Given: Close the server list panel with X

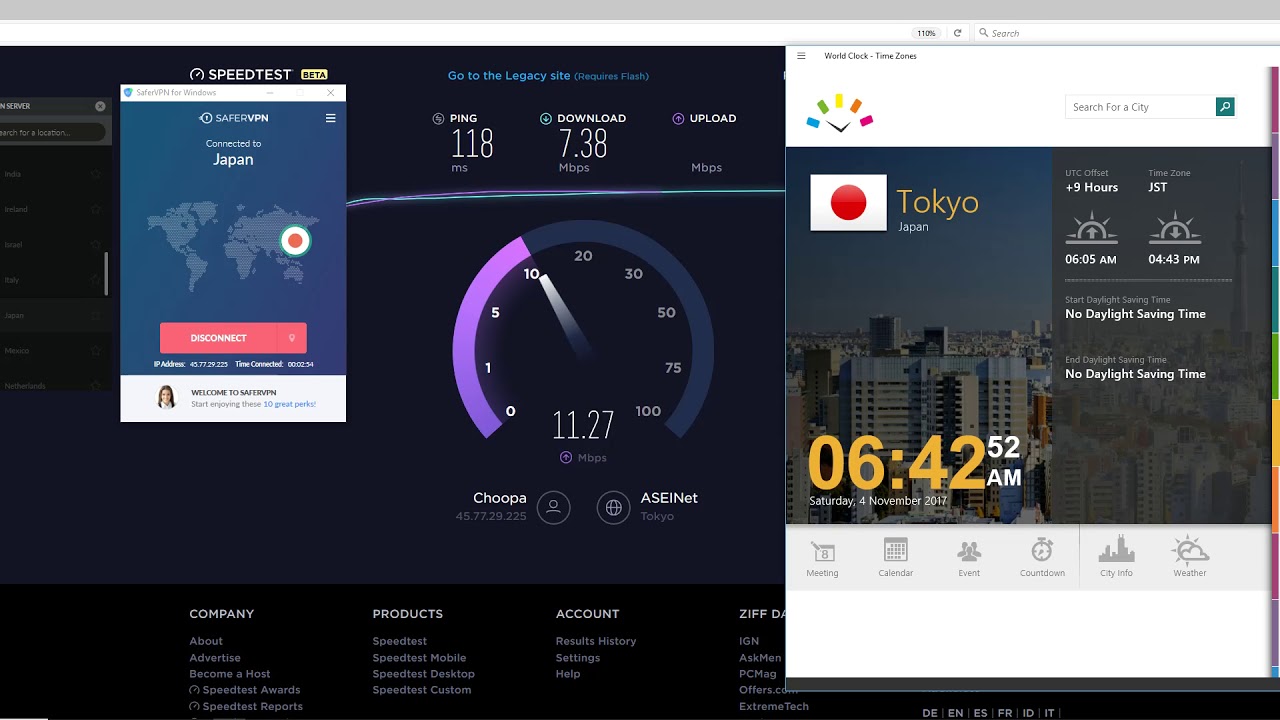Looking at the screenshot, I should (100, 106).
